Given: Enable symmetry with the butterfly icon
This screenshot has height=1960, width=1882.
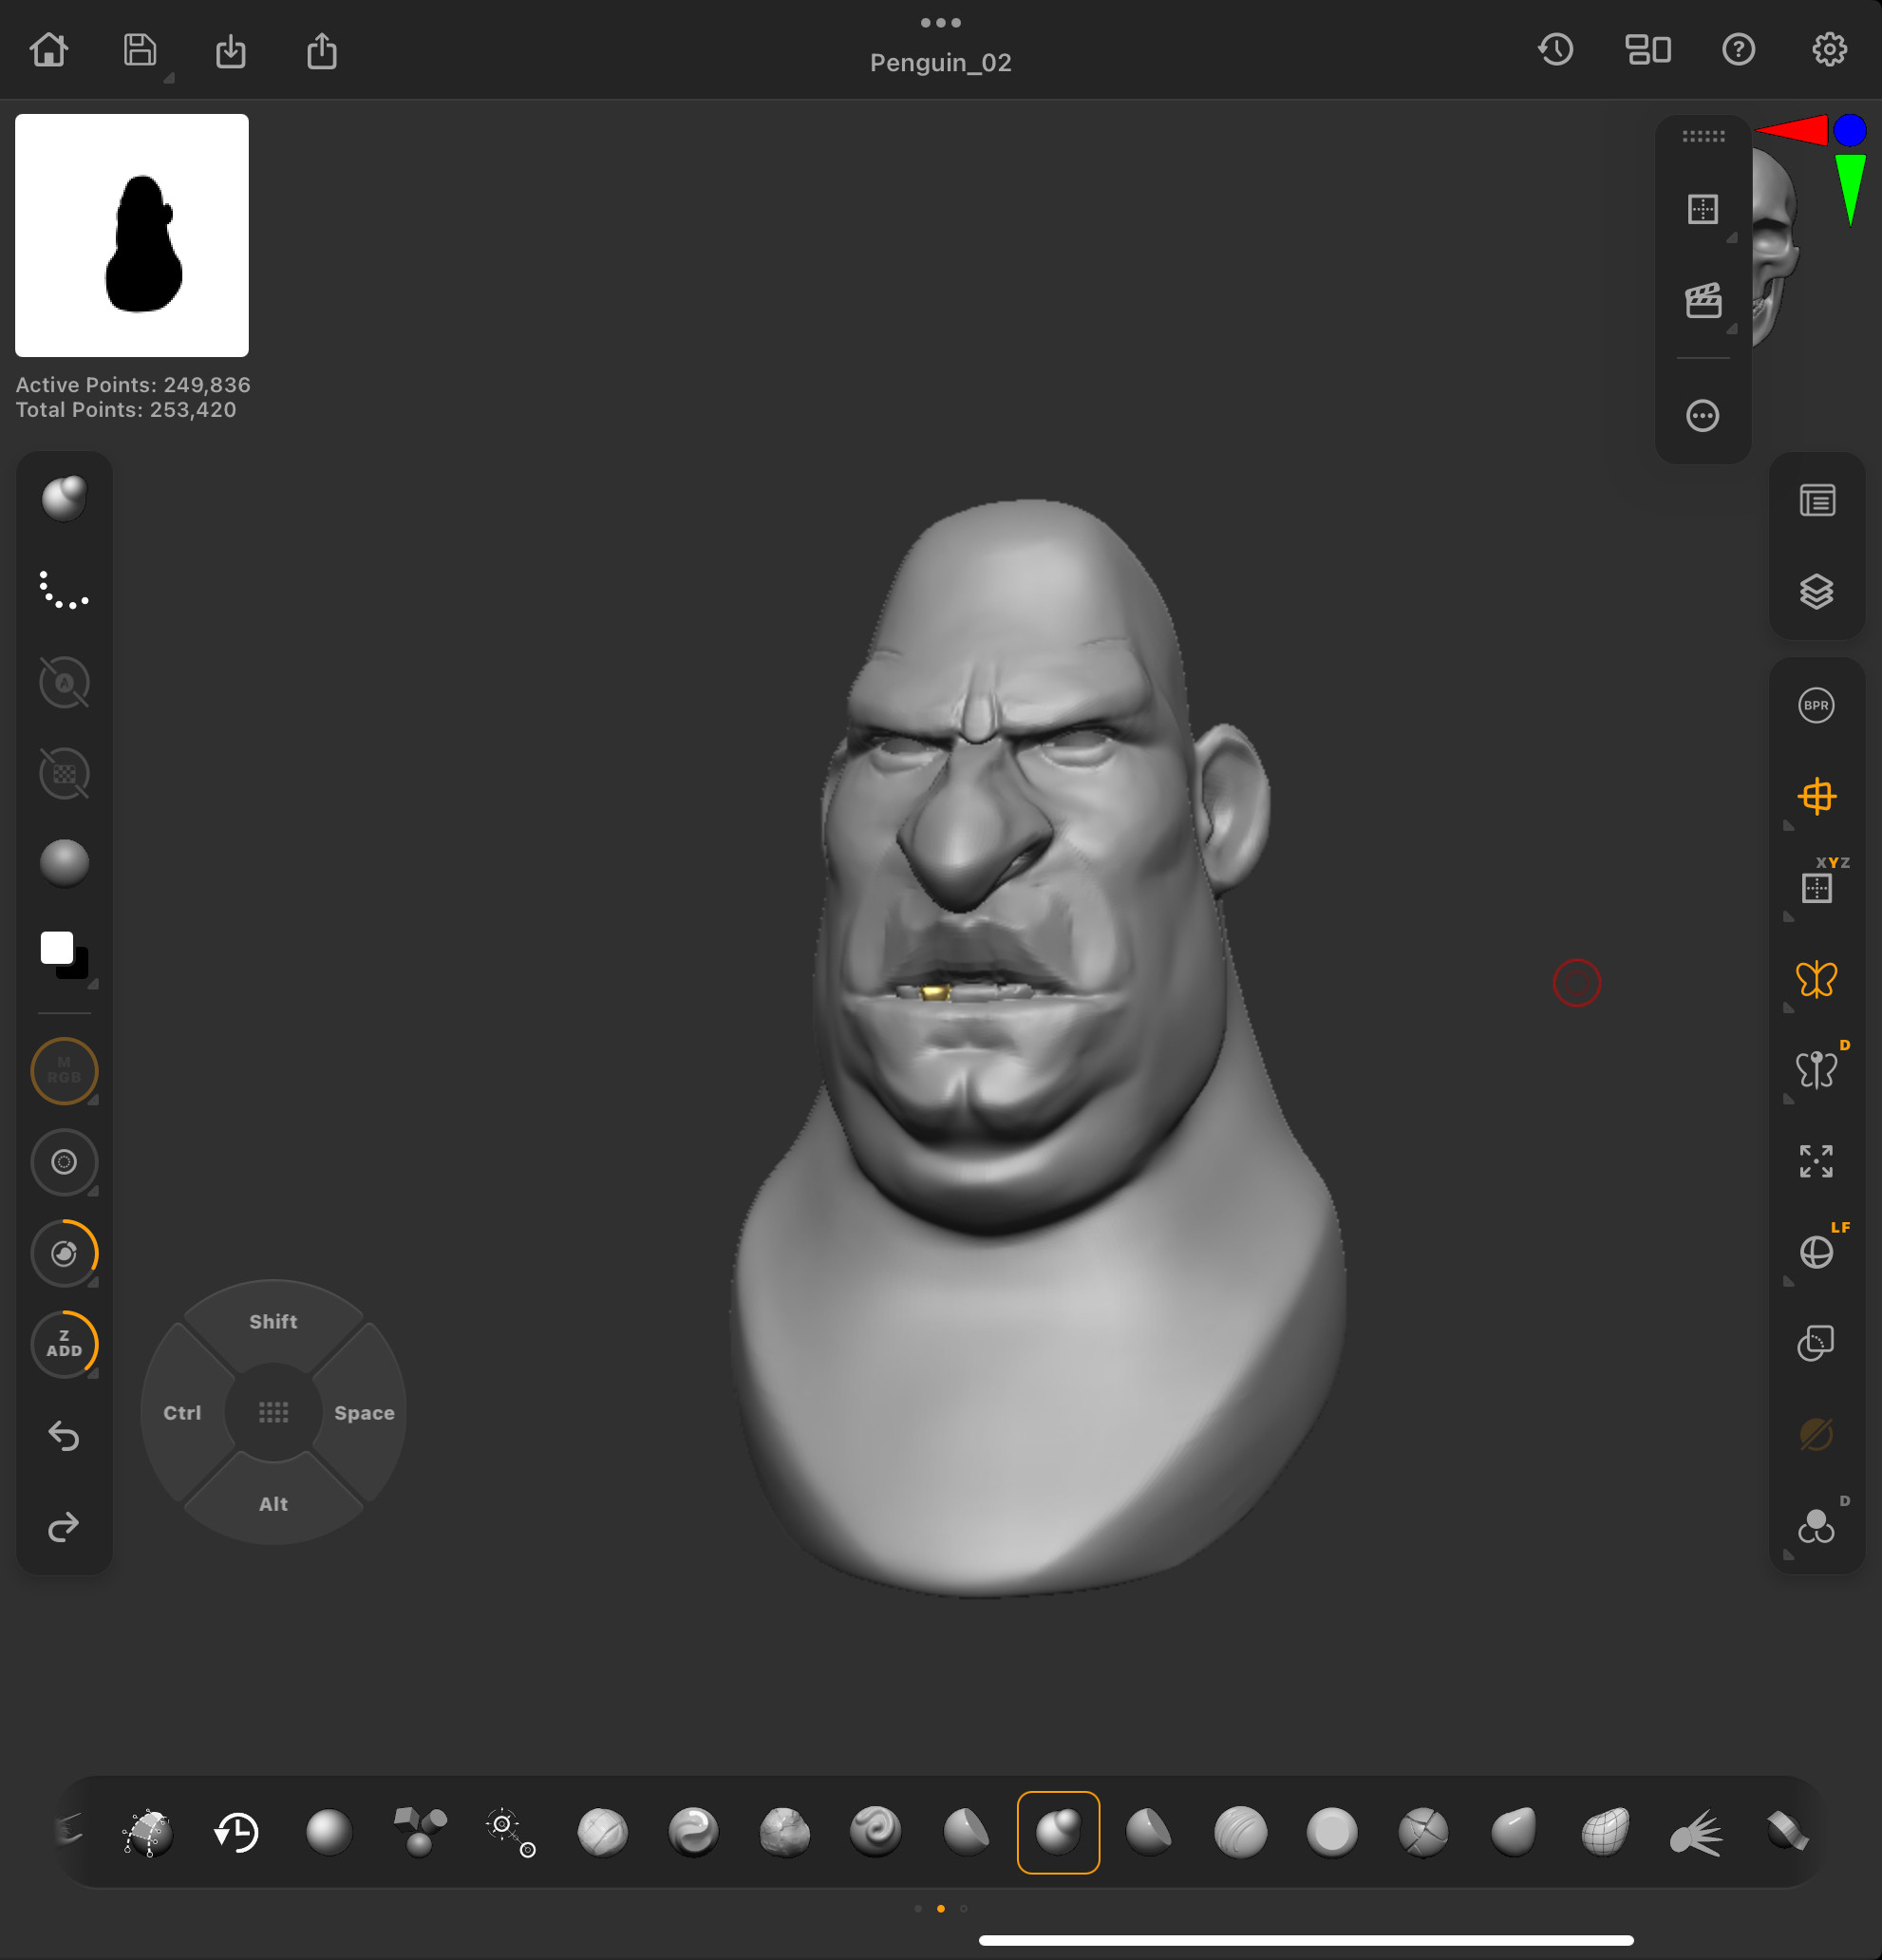Looking at the screenshot, I should pos(1817,979).
